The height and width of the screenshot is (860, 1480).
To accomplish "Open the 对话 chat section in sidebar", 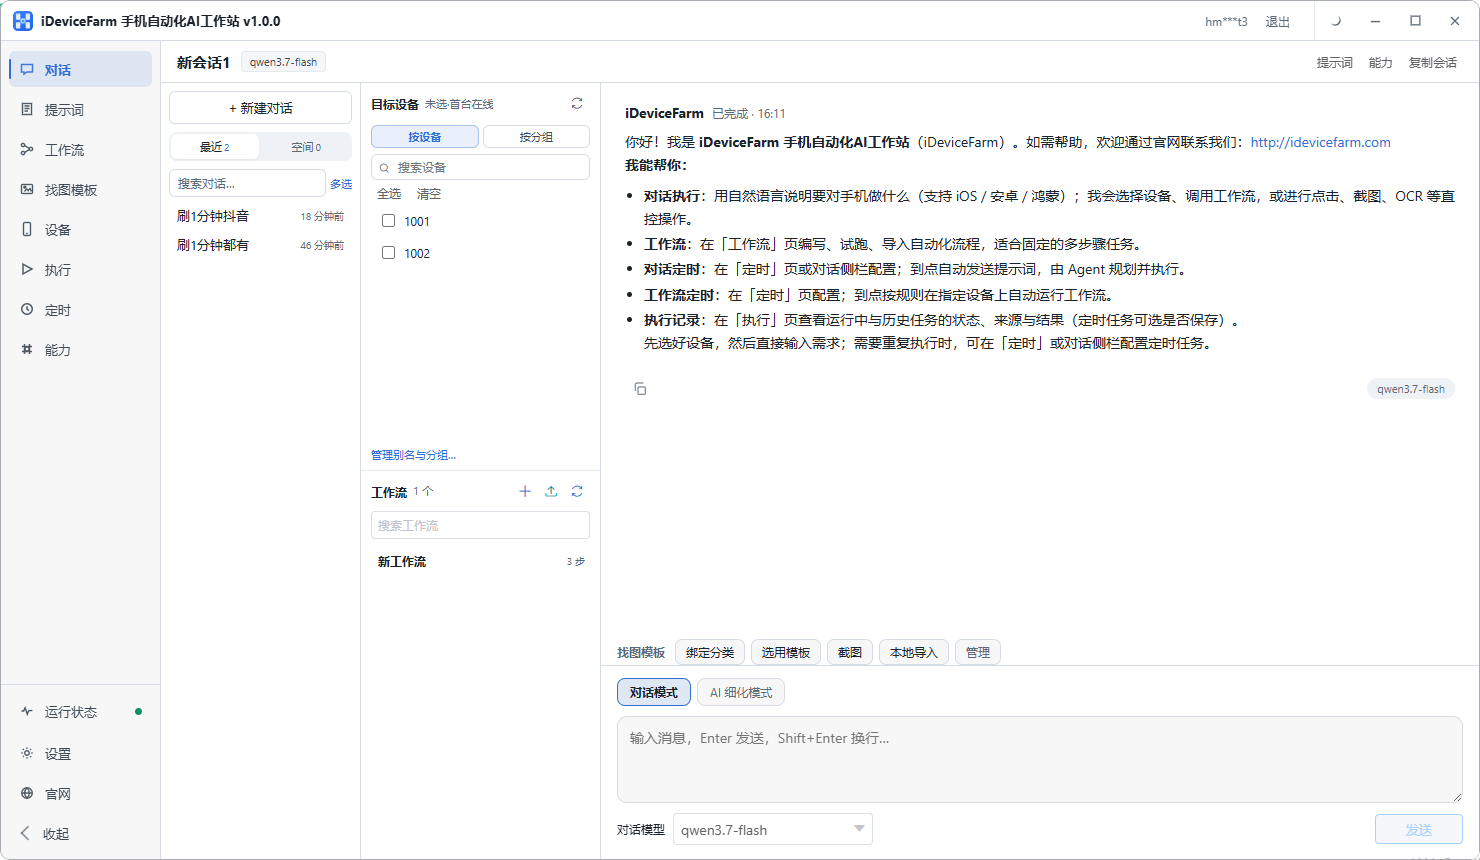I will (x=80, y=70).
